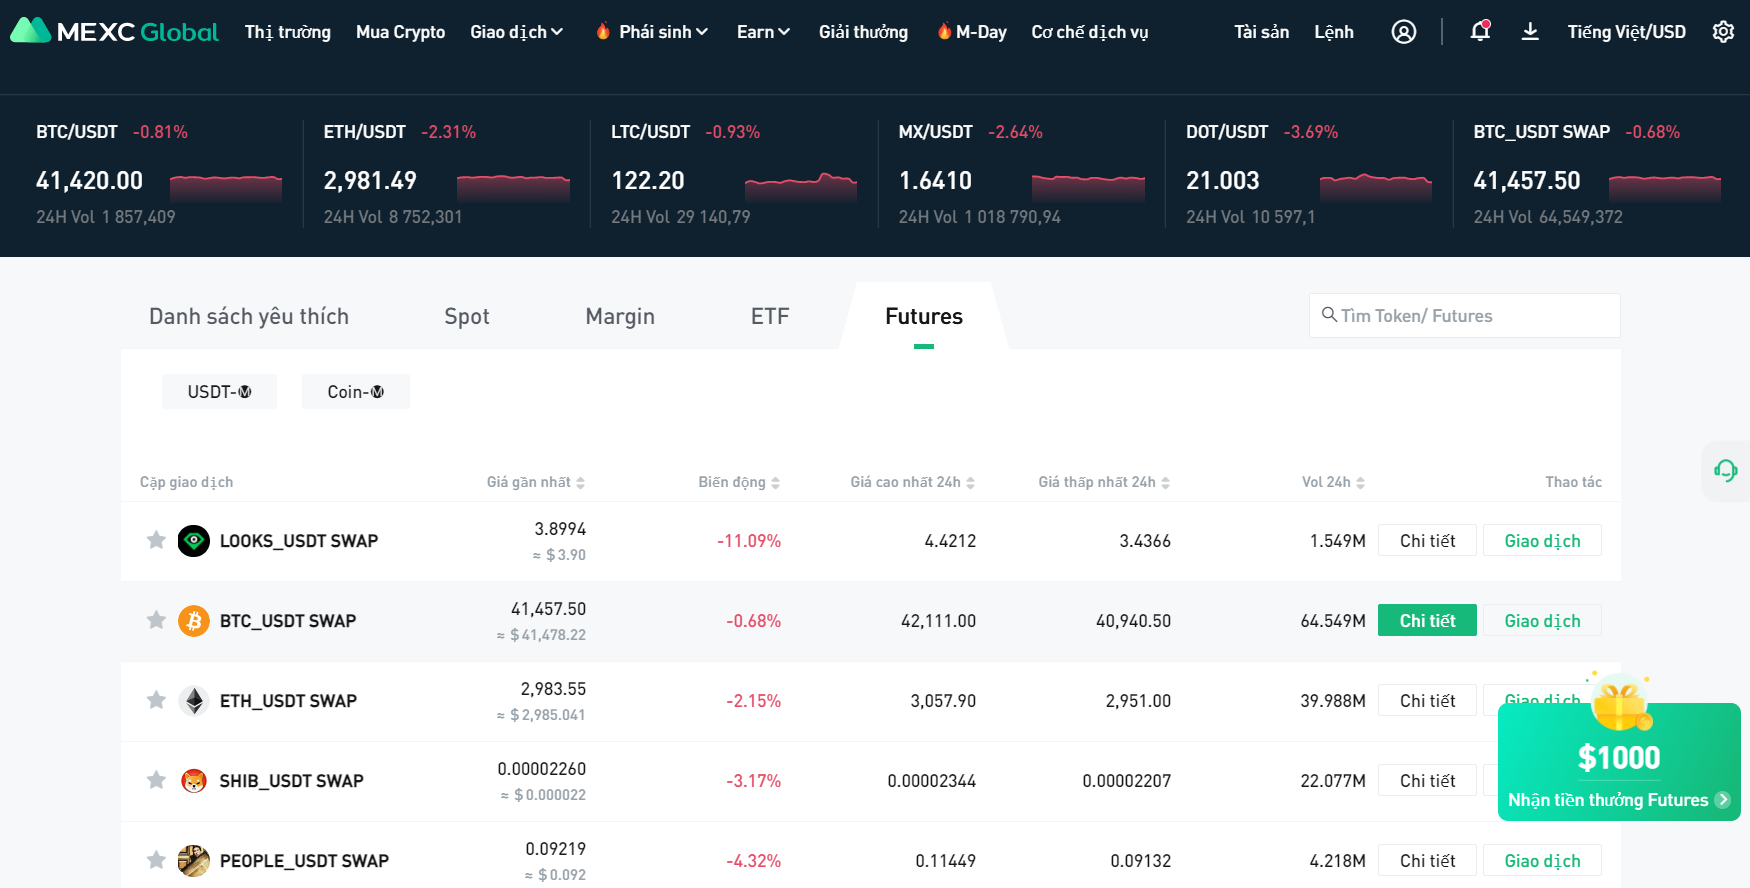This screenshot has width=1750, height=888.
Task: Sort by Vol 24h column
Action: click(x=1333, y=482)
